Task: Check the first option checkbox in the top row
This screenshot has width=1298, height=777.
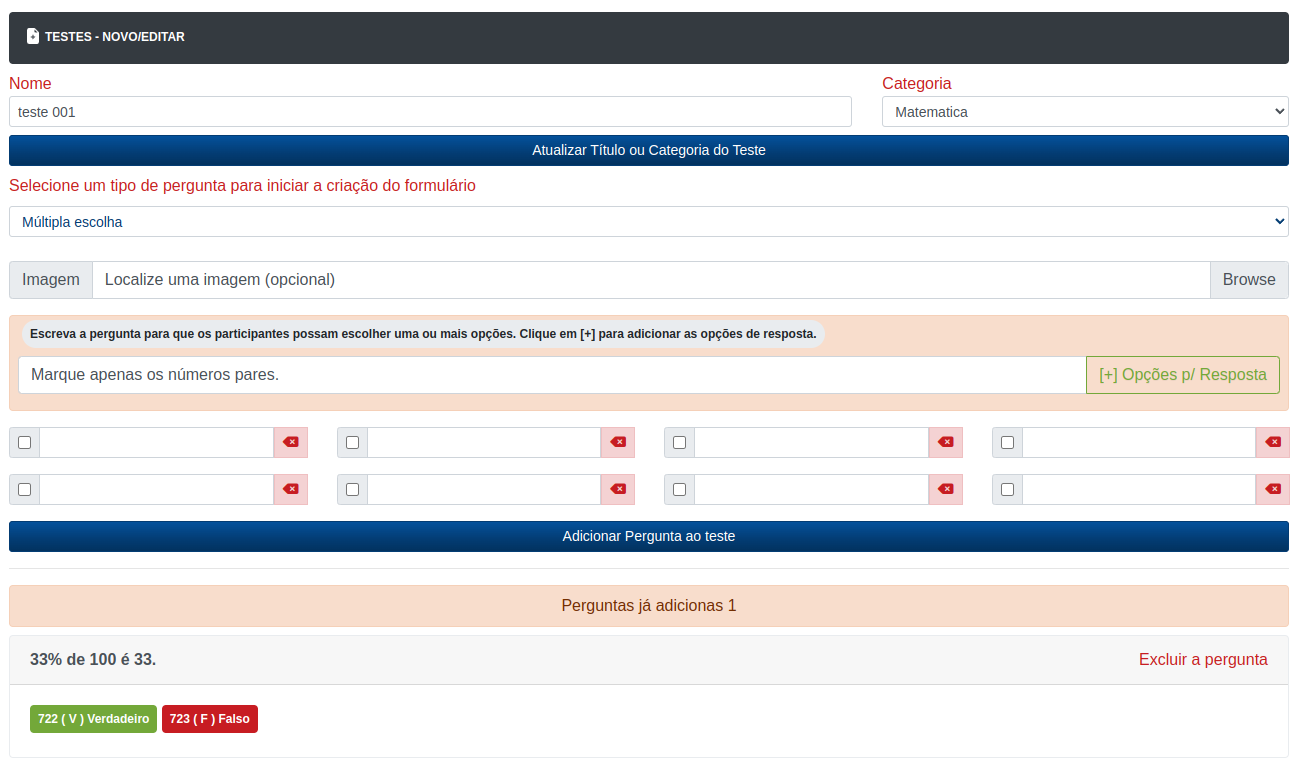Action: click(x=25, y=442)
